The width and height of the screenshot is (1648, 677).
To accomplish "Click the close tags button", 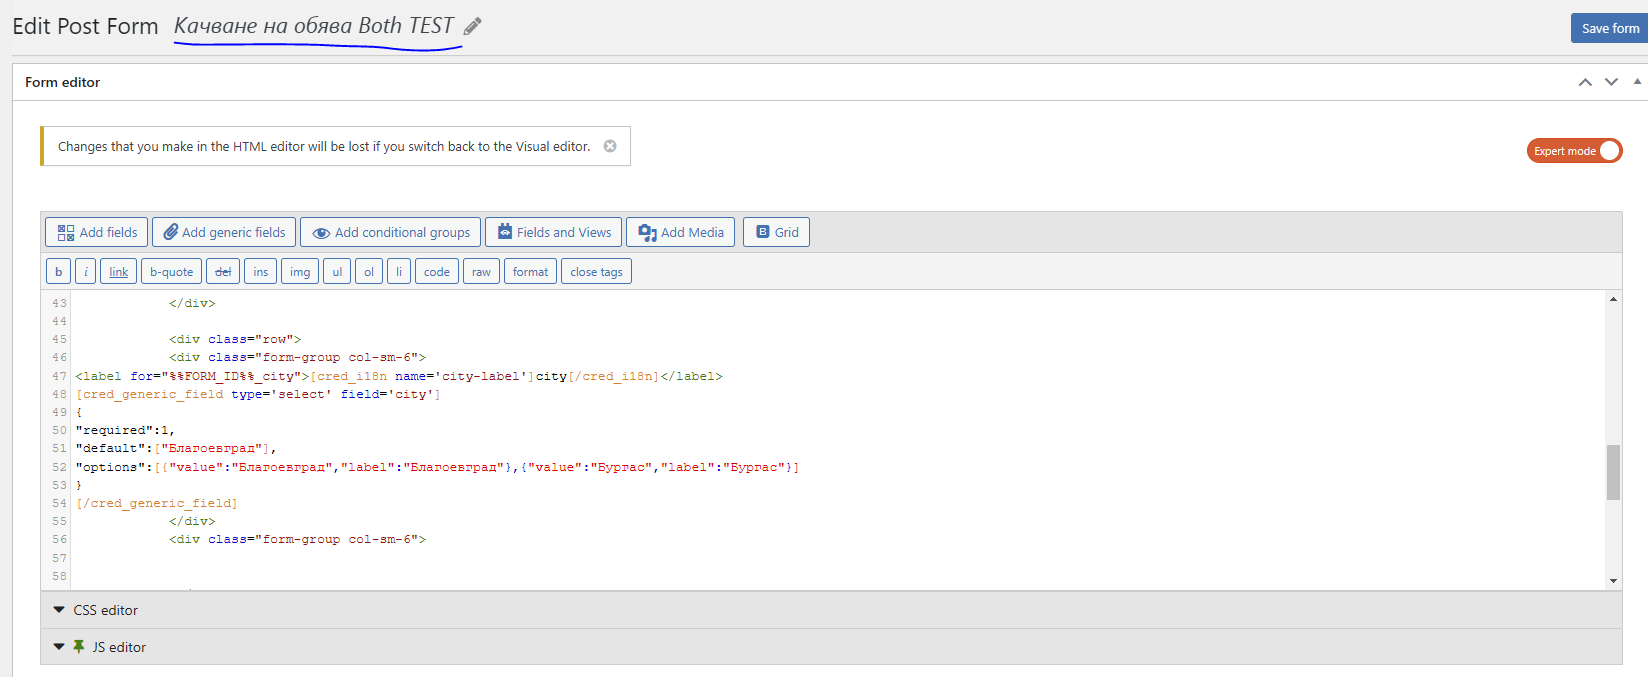I will [x=596, y=271].
